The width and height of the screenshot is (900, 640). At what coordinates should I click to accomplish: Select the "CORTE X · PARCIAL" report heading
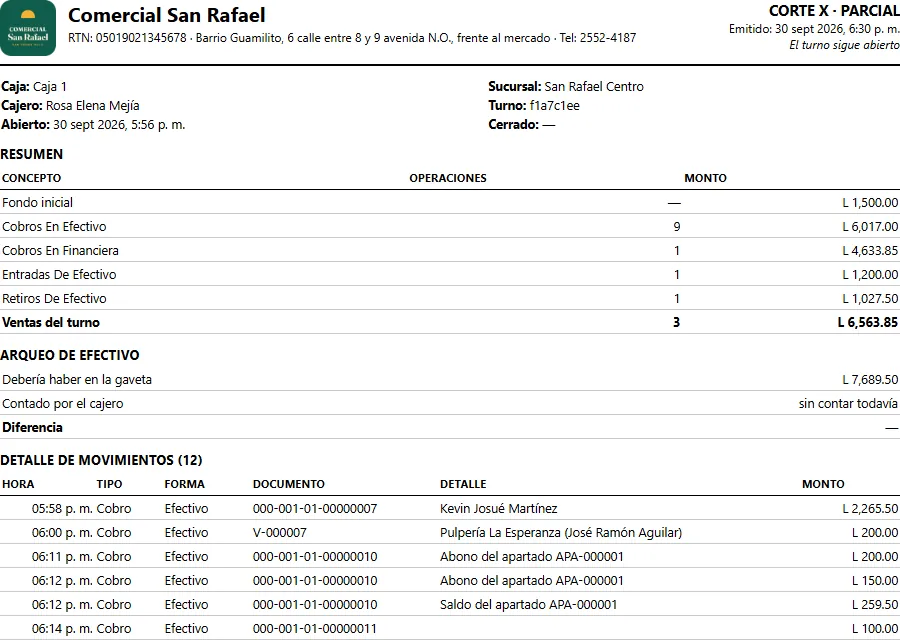(x=834, y=11)
